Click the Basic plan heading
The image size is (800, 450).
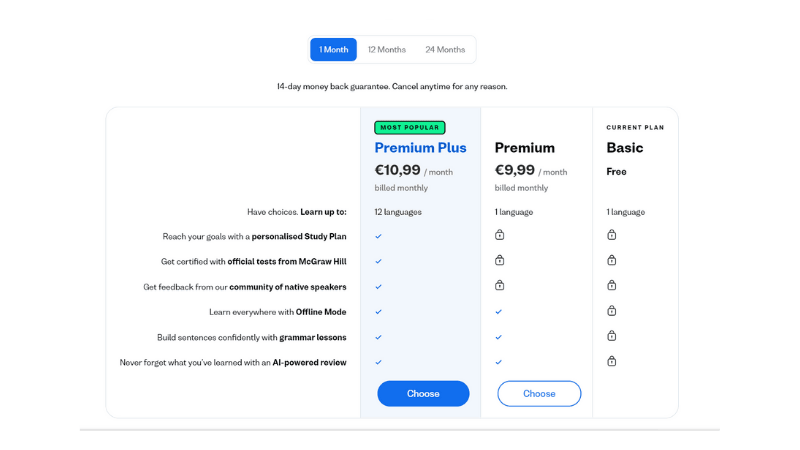(x=624, y=147)
